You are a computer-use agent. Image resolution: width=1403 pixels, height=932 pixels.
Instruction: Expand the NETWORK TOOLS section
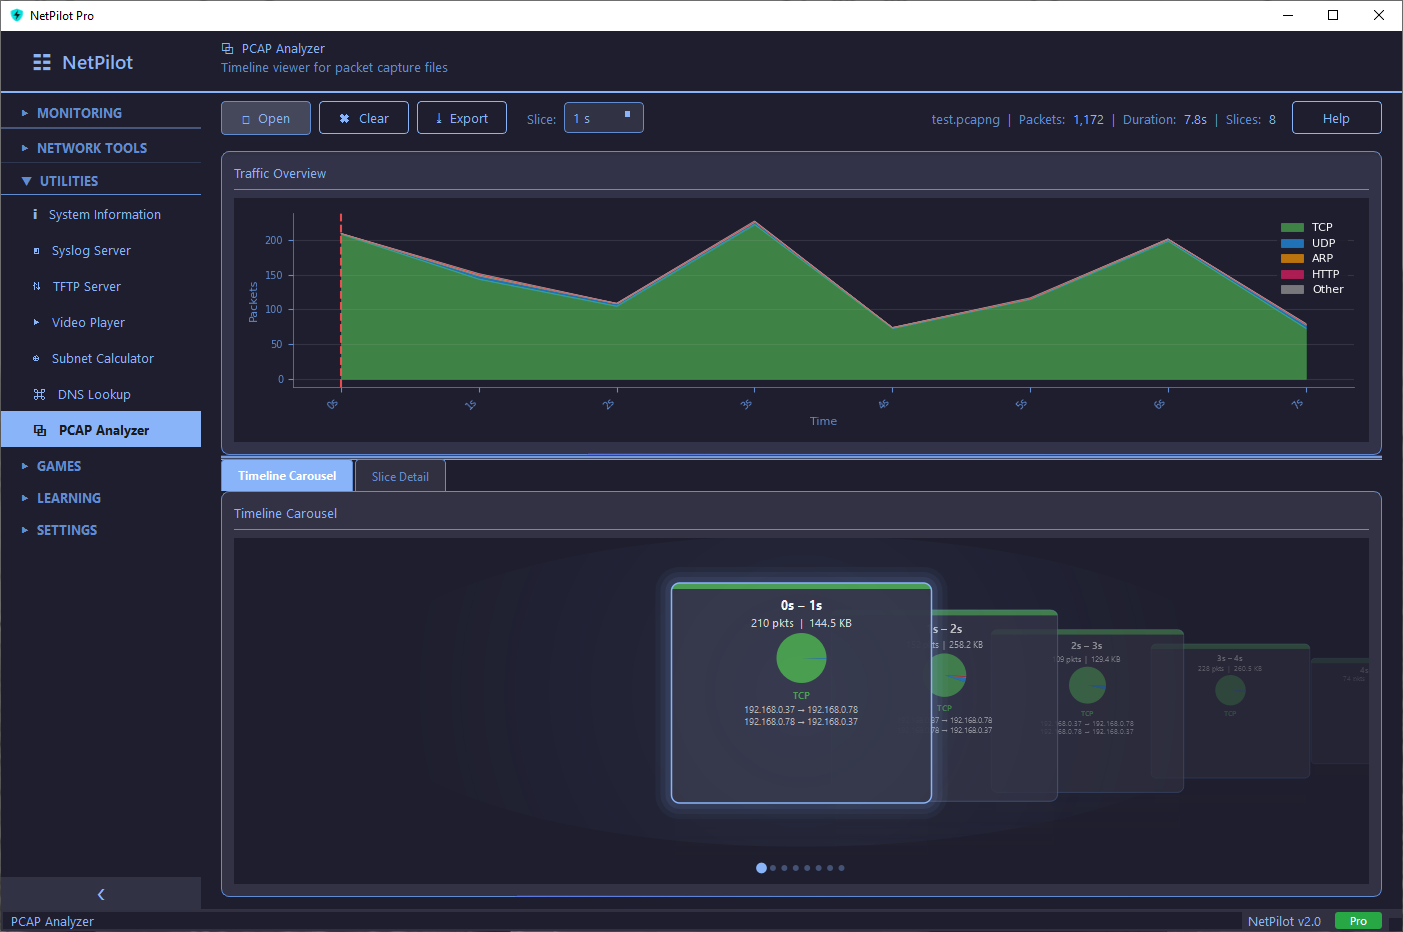(90, 147)
